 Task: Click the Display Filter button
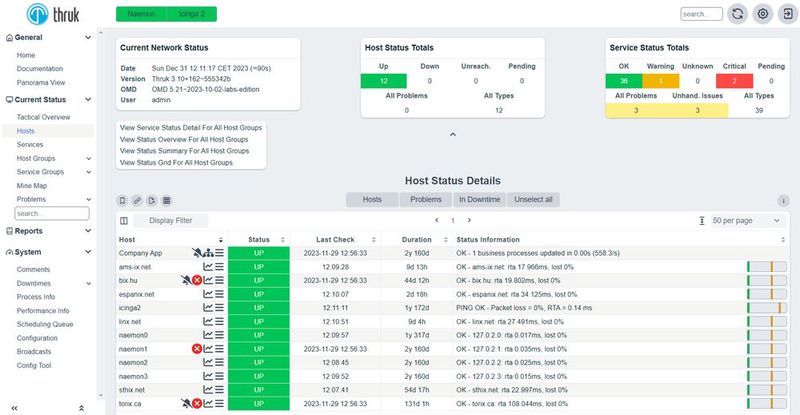click(x=170, y=221)
